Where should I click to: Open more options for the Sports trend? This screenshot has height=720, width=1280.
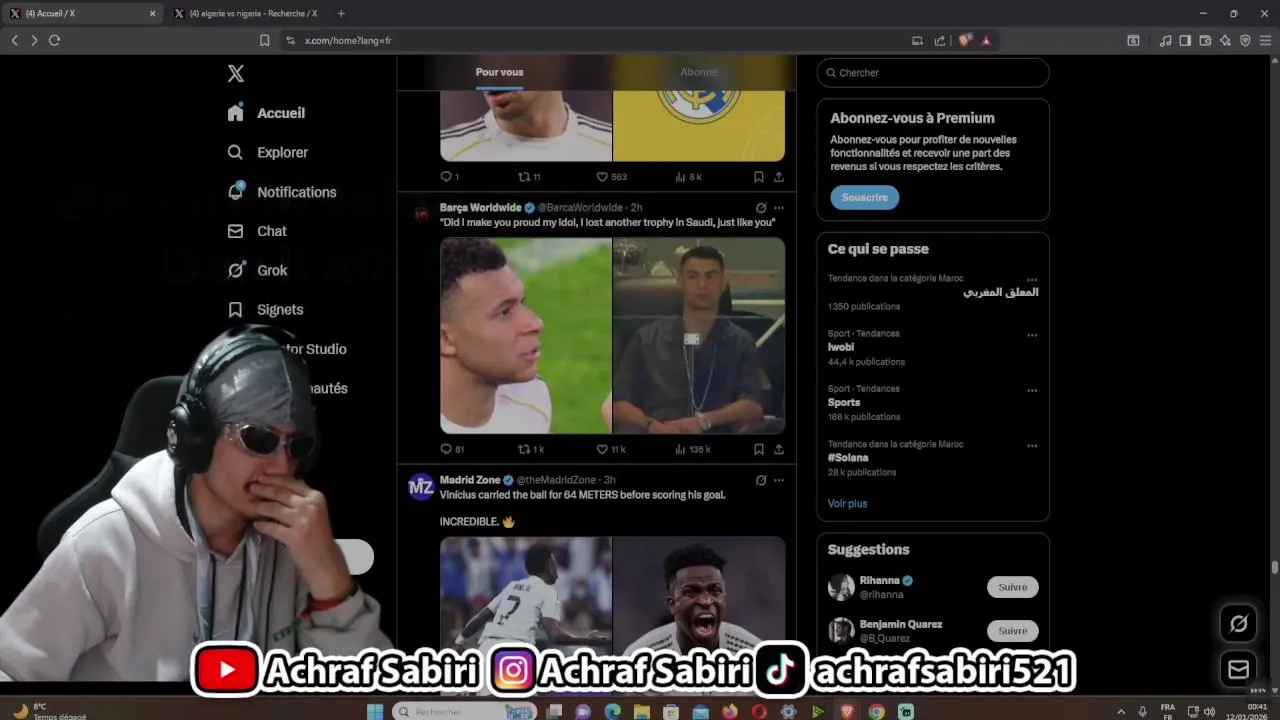tap(1032, 390)
